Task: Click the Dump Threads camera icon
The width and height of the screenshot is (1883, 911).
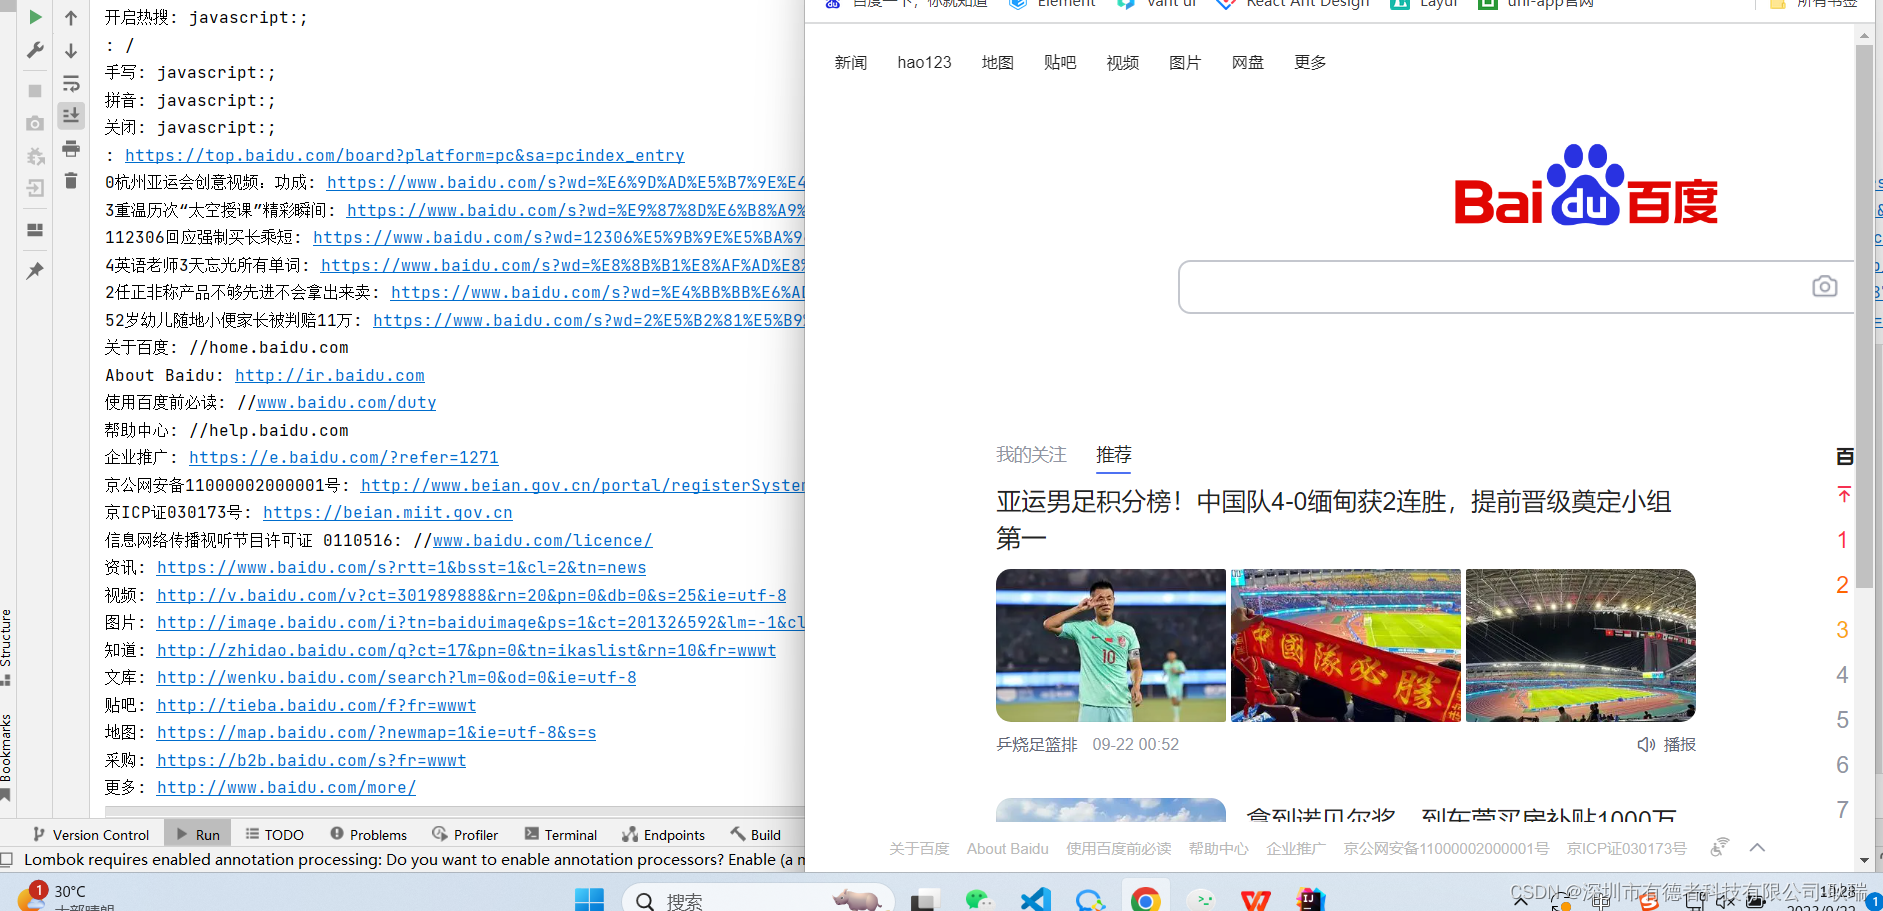Action: pyautogui.click(x=35, y=123)
